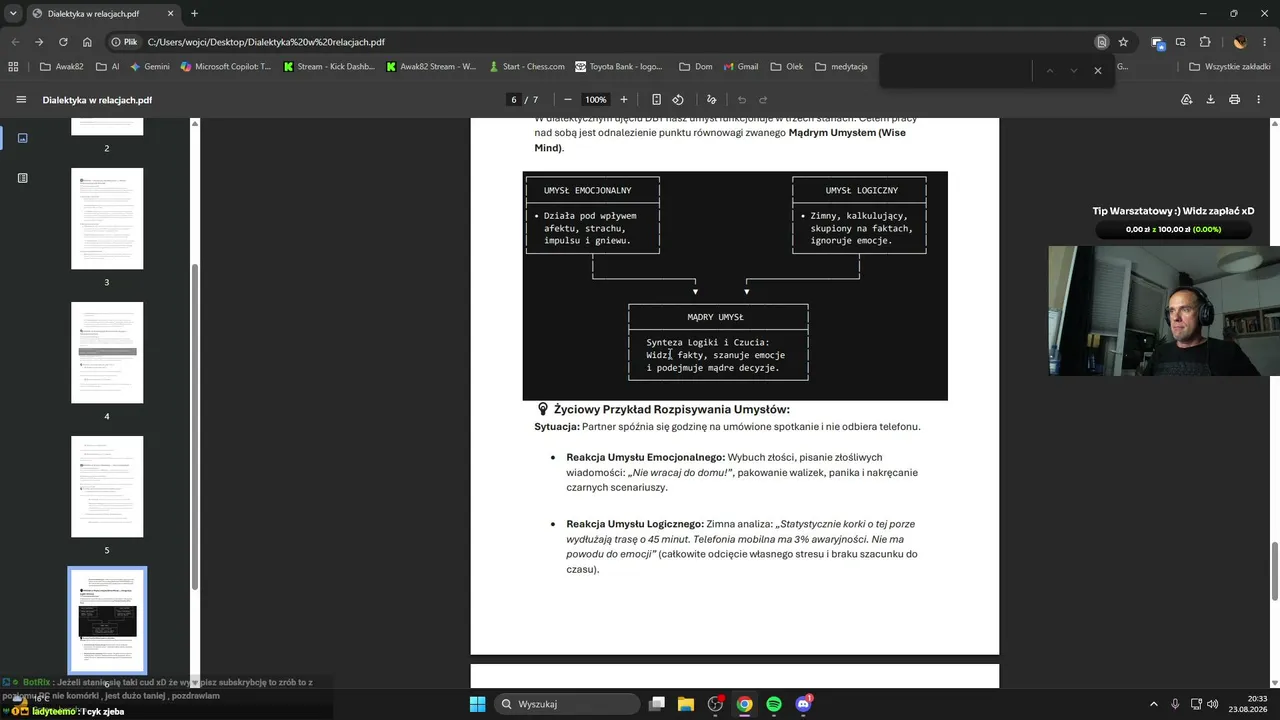Open the medytacja bookmarks folder
The height and width of the screenshot is (720, 1280).
pyautogui.click(x=841, y=67)
